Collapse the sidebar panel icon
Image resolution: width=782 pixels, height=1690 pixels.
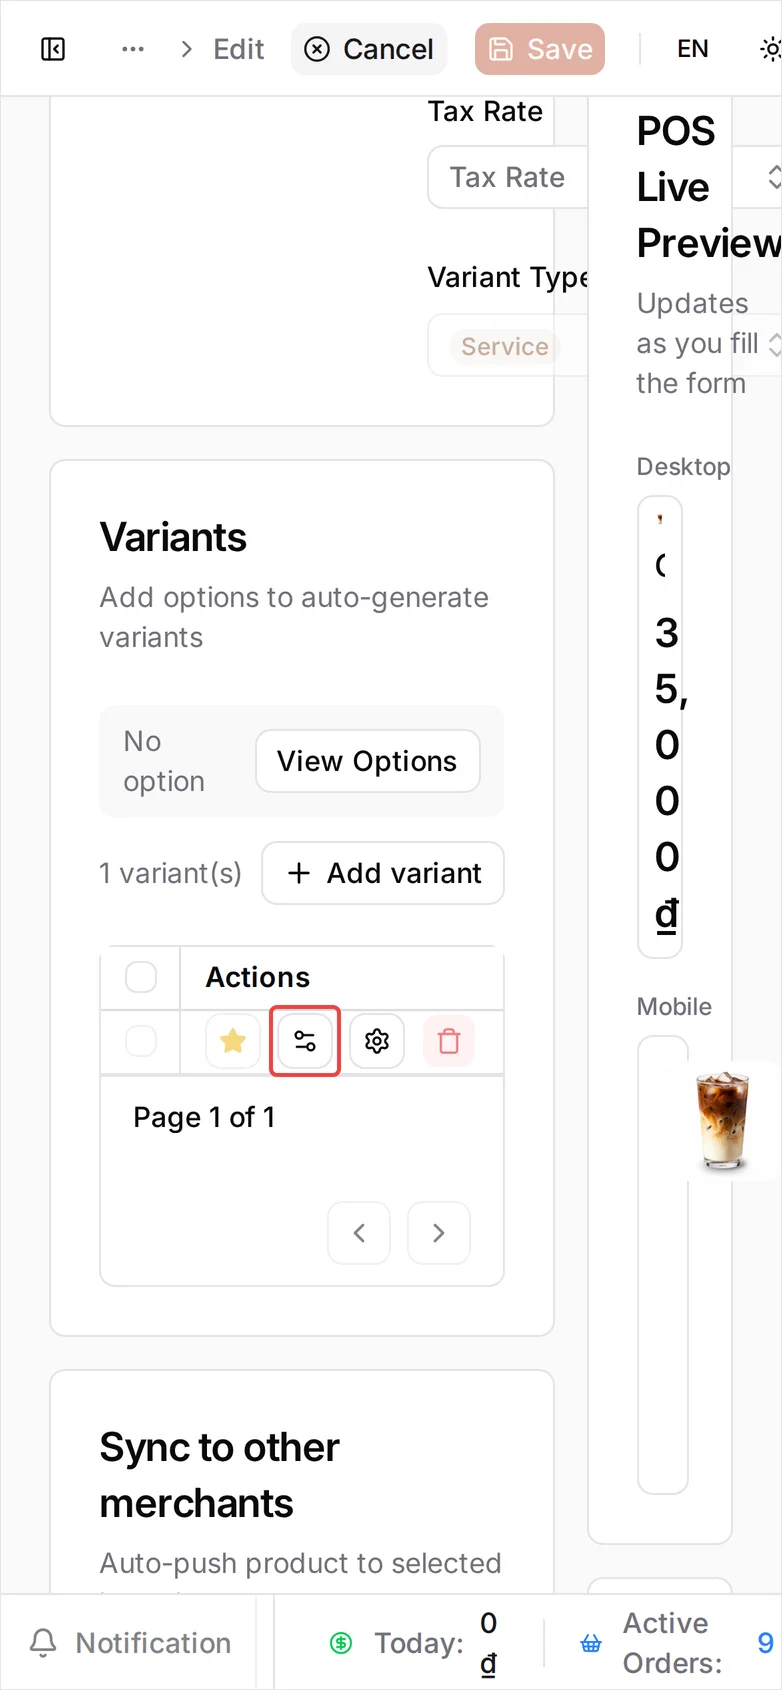click(x=53, y=49)
